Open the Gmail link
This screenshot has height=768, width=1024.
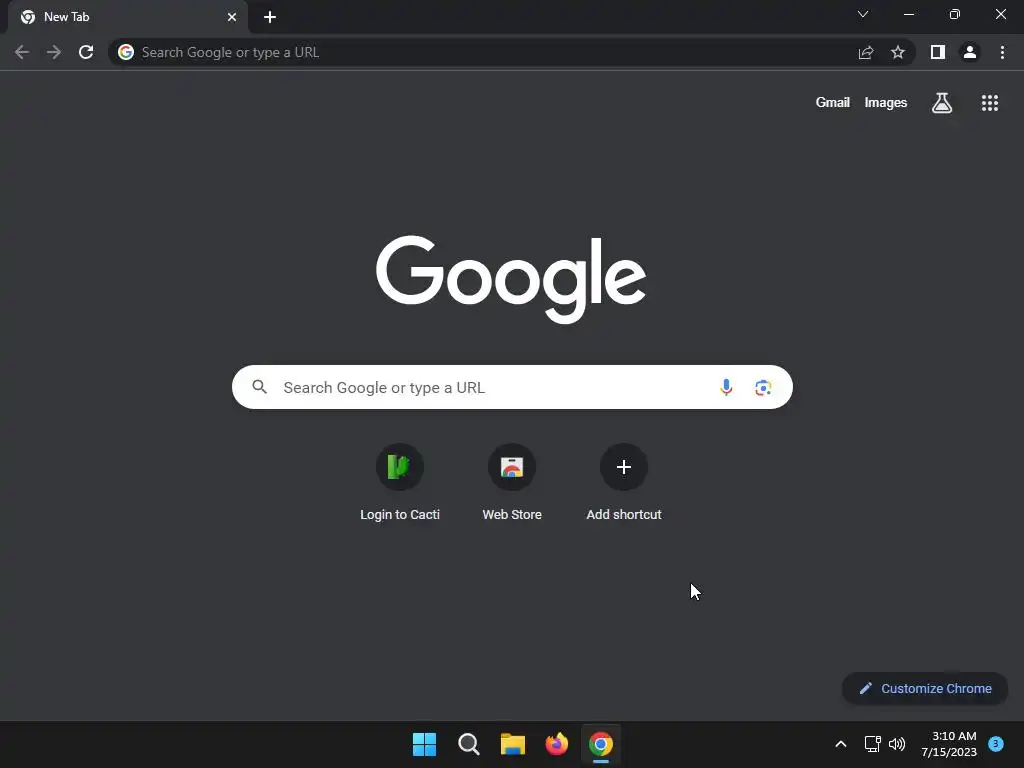click(x=833, y=103)
